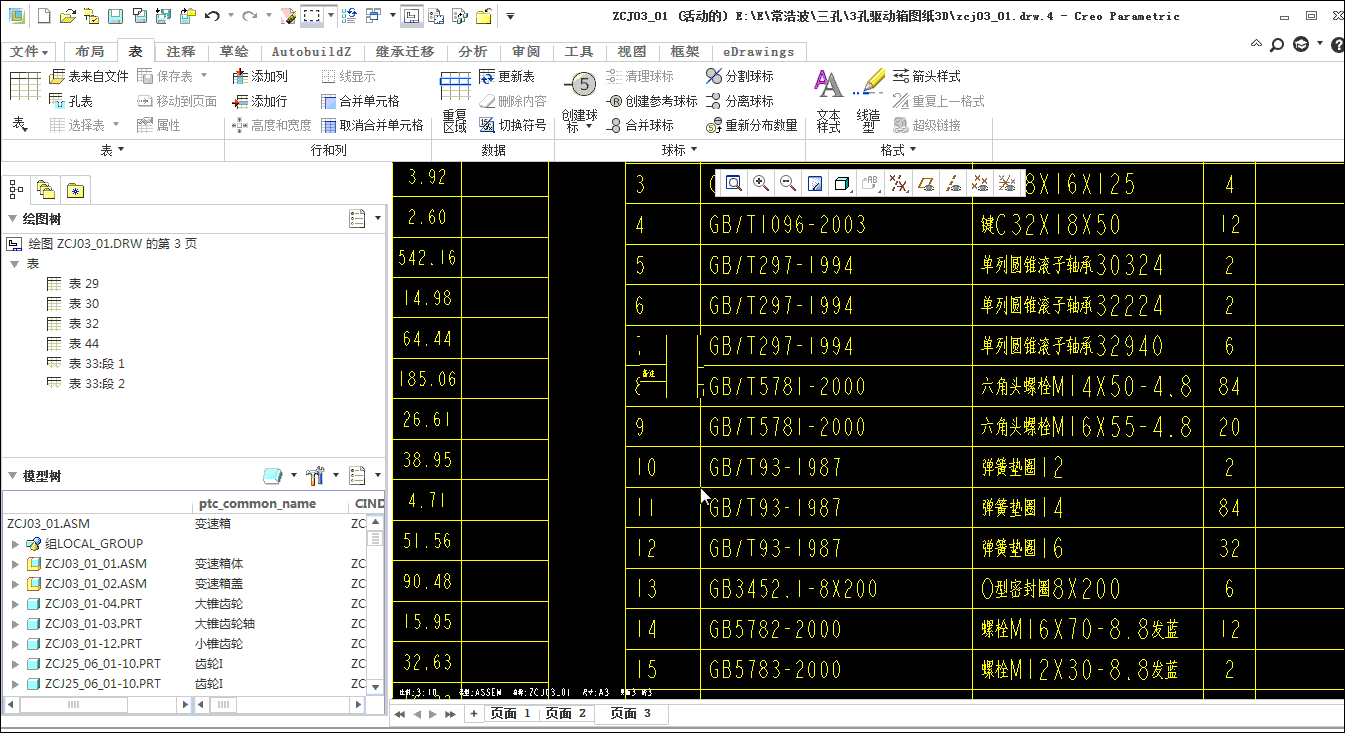Switch to the Layout (布局) tab
1345x733 pixels.
pos(89,52)
